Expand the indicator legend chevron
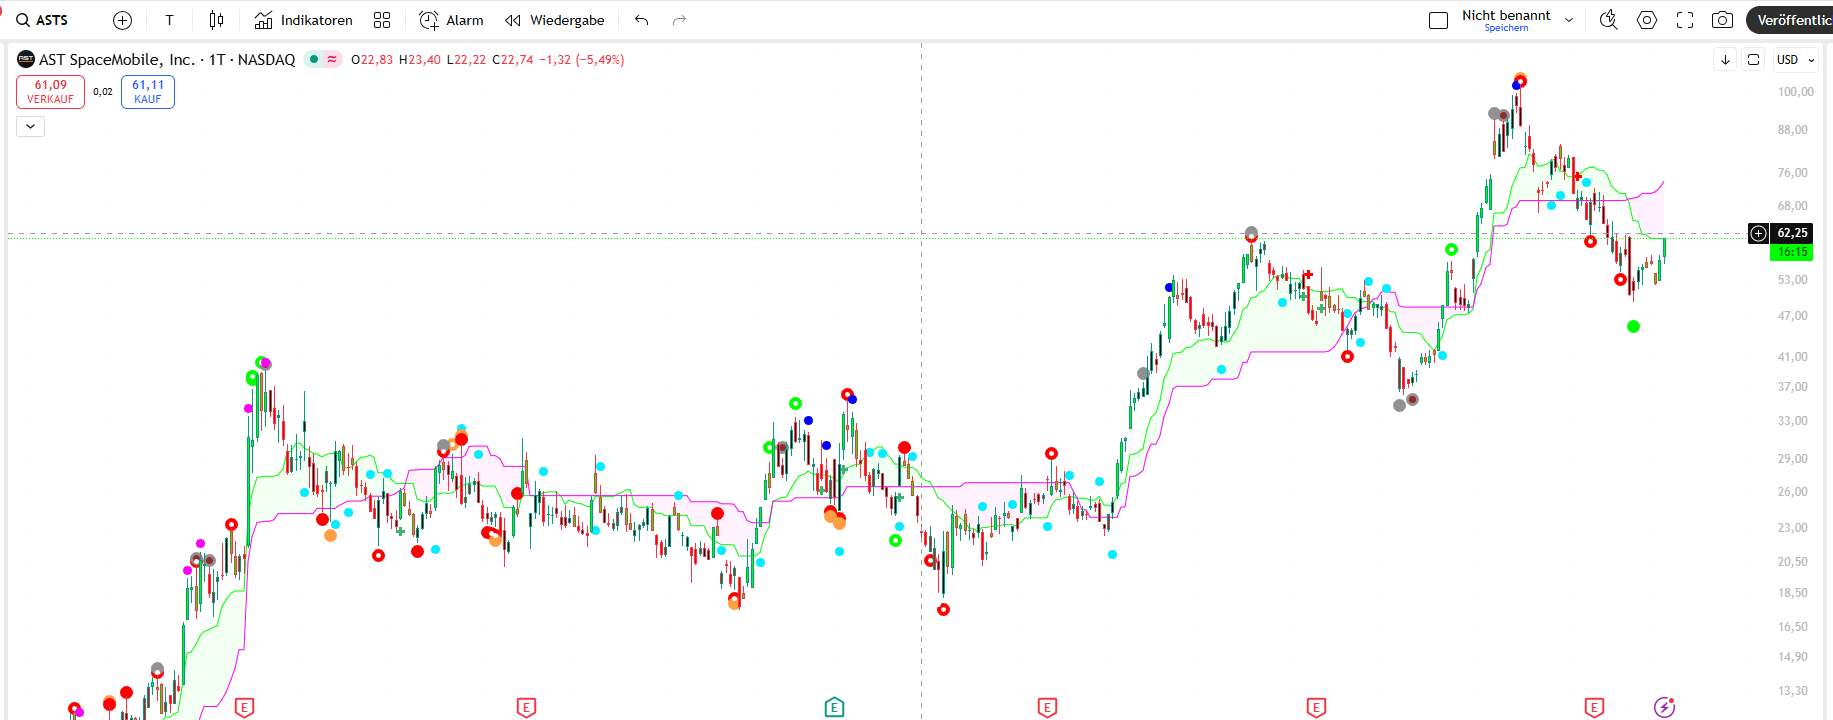Viewport: 1833px width, 720px height. pyautogui.click(x=30, y=126)
